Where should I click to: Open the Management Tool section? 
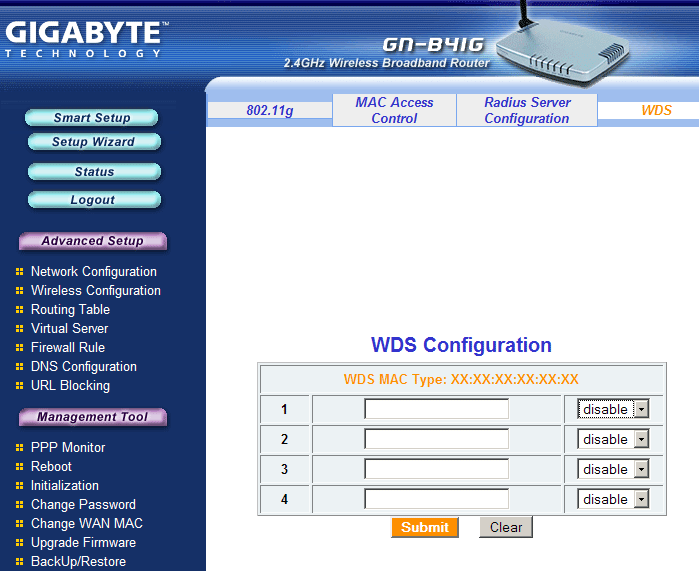point(93,417)
